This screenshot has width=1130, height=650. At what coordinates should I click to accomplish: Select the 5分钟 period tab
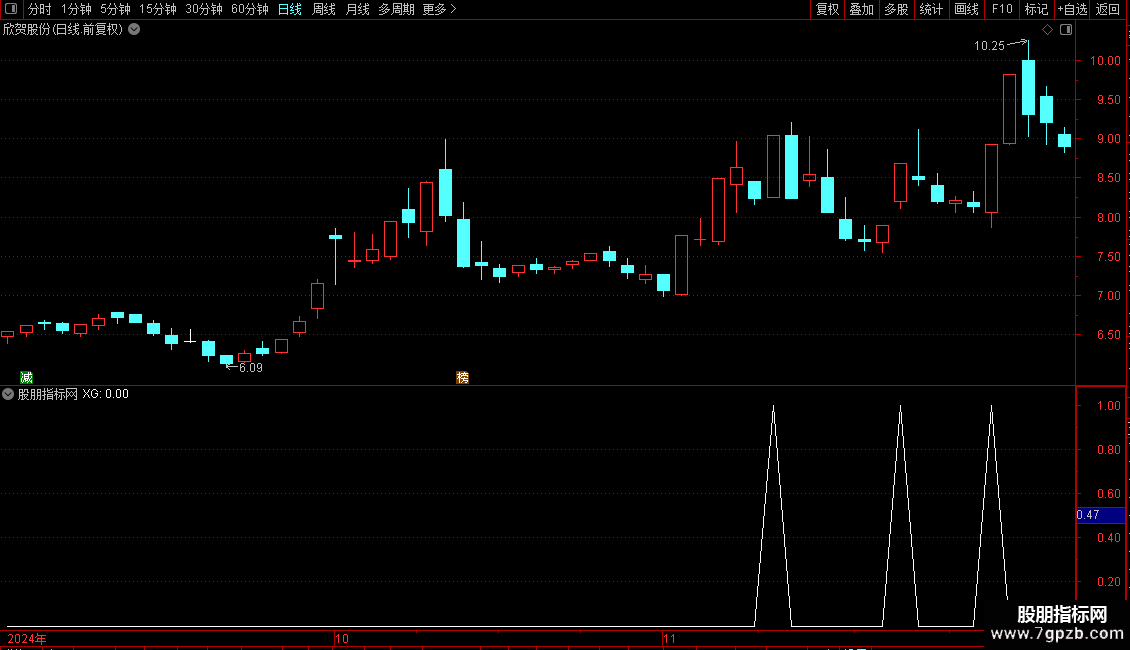pyautogui.click(x=115, y=9)
